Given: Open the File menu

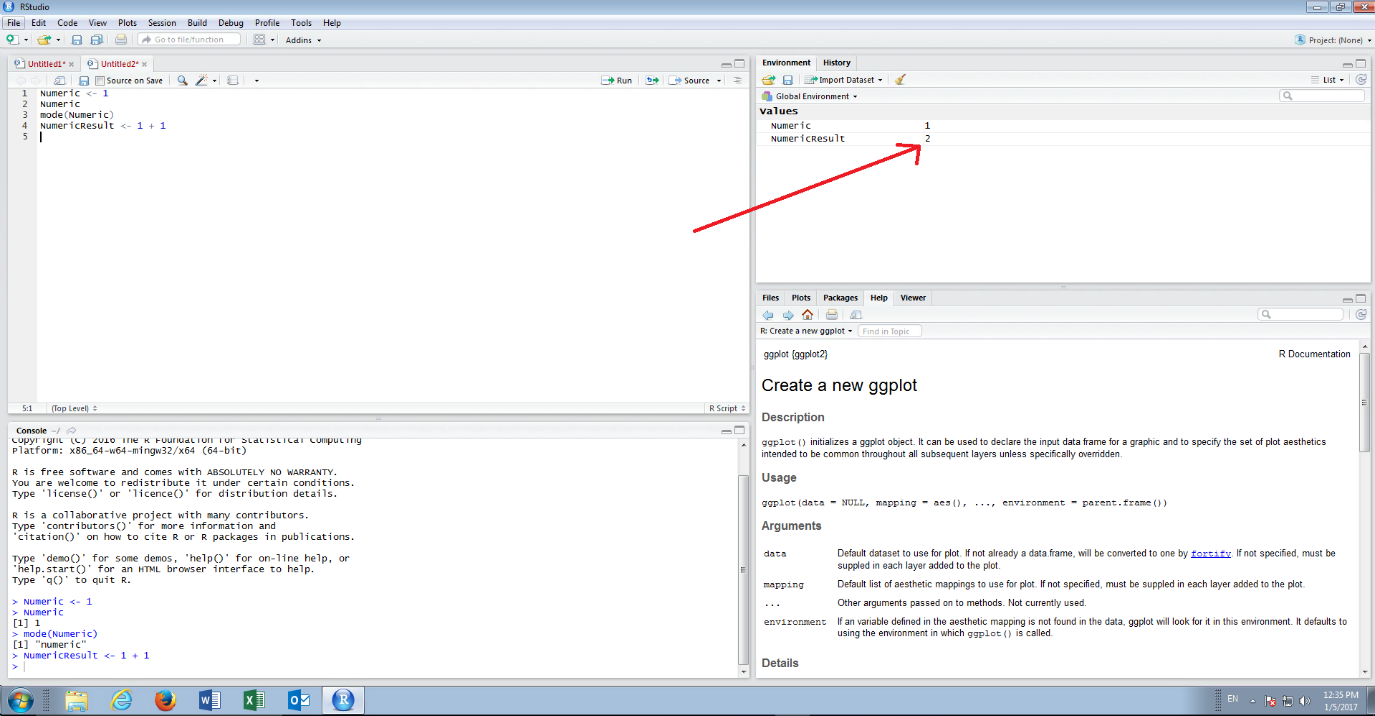Looking at the screenshot, I should coord(14,22).
